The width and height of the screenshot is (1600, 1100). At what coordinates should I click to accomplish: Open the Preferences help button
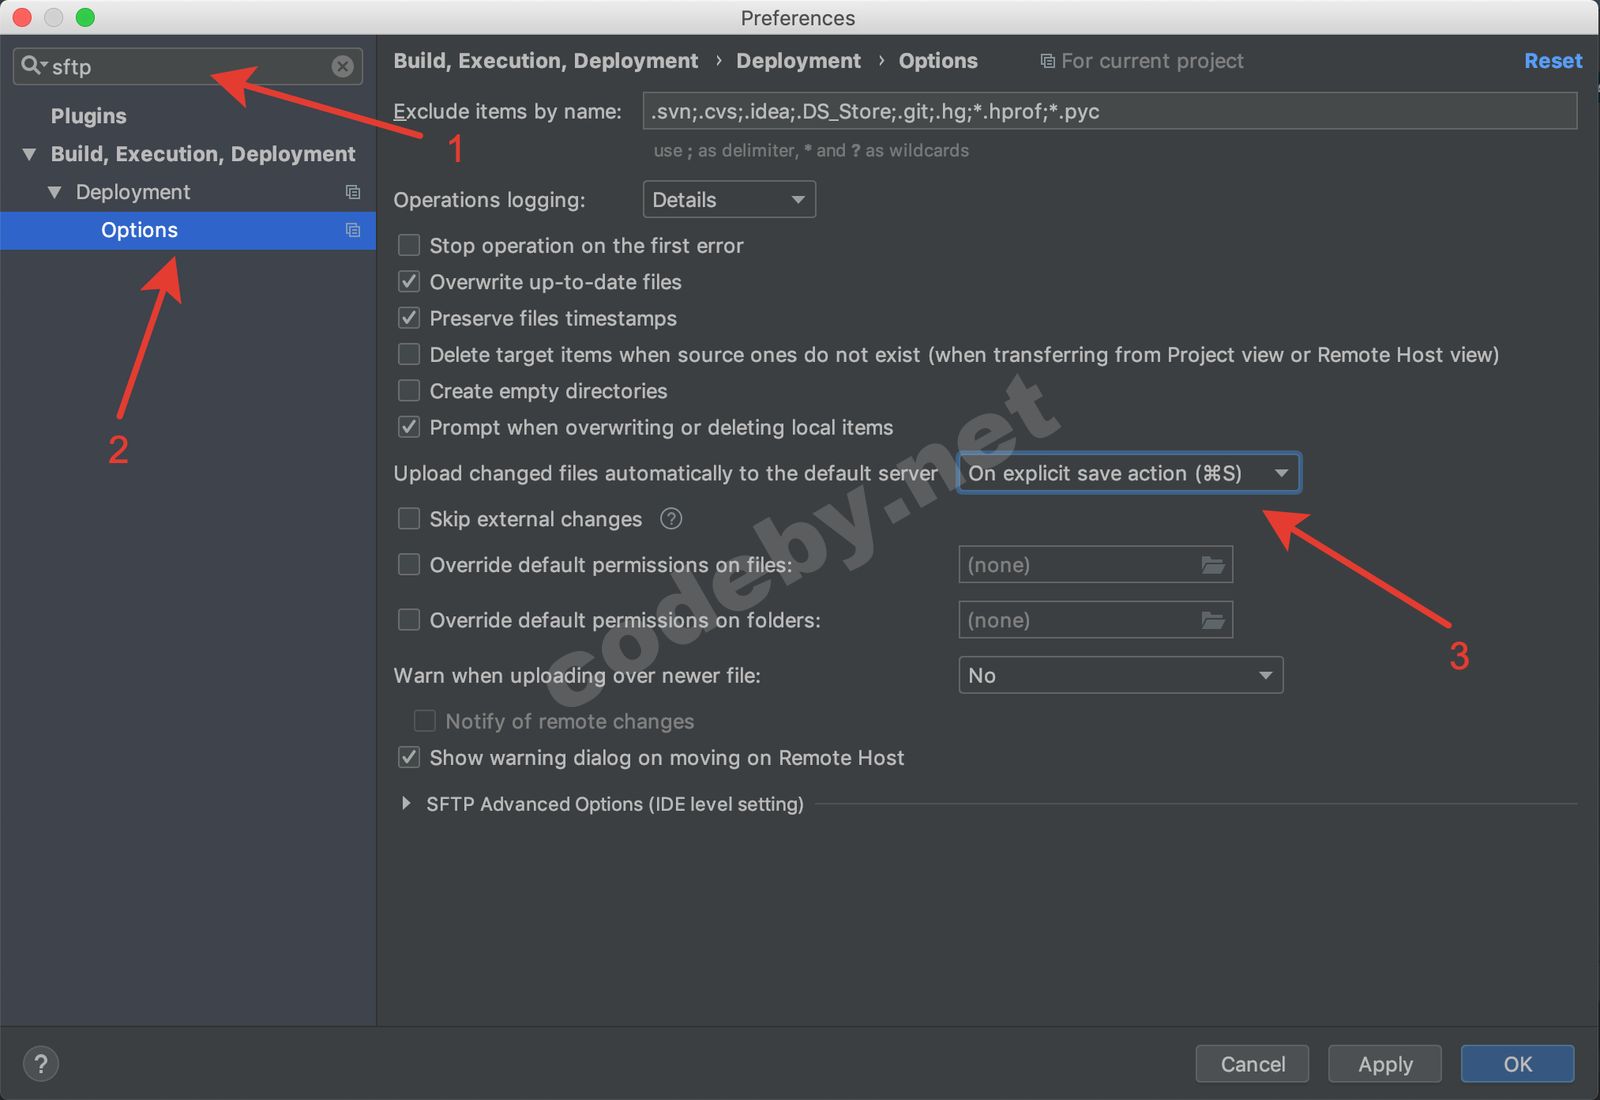click(x=41, y=1063)
